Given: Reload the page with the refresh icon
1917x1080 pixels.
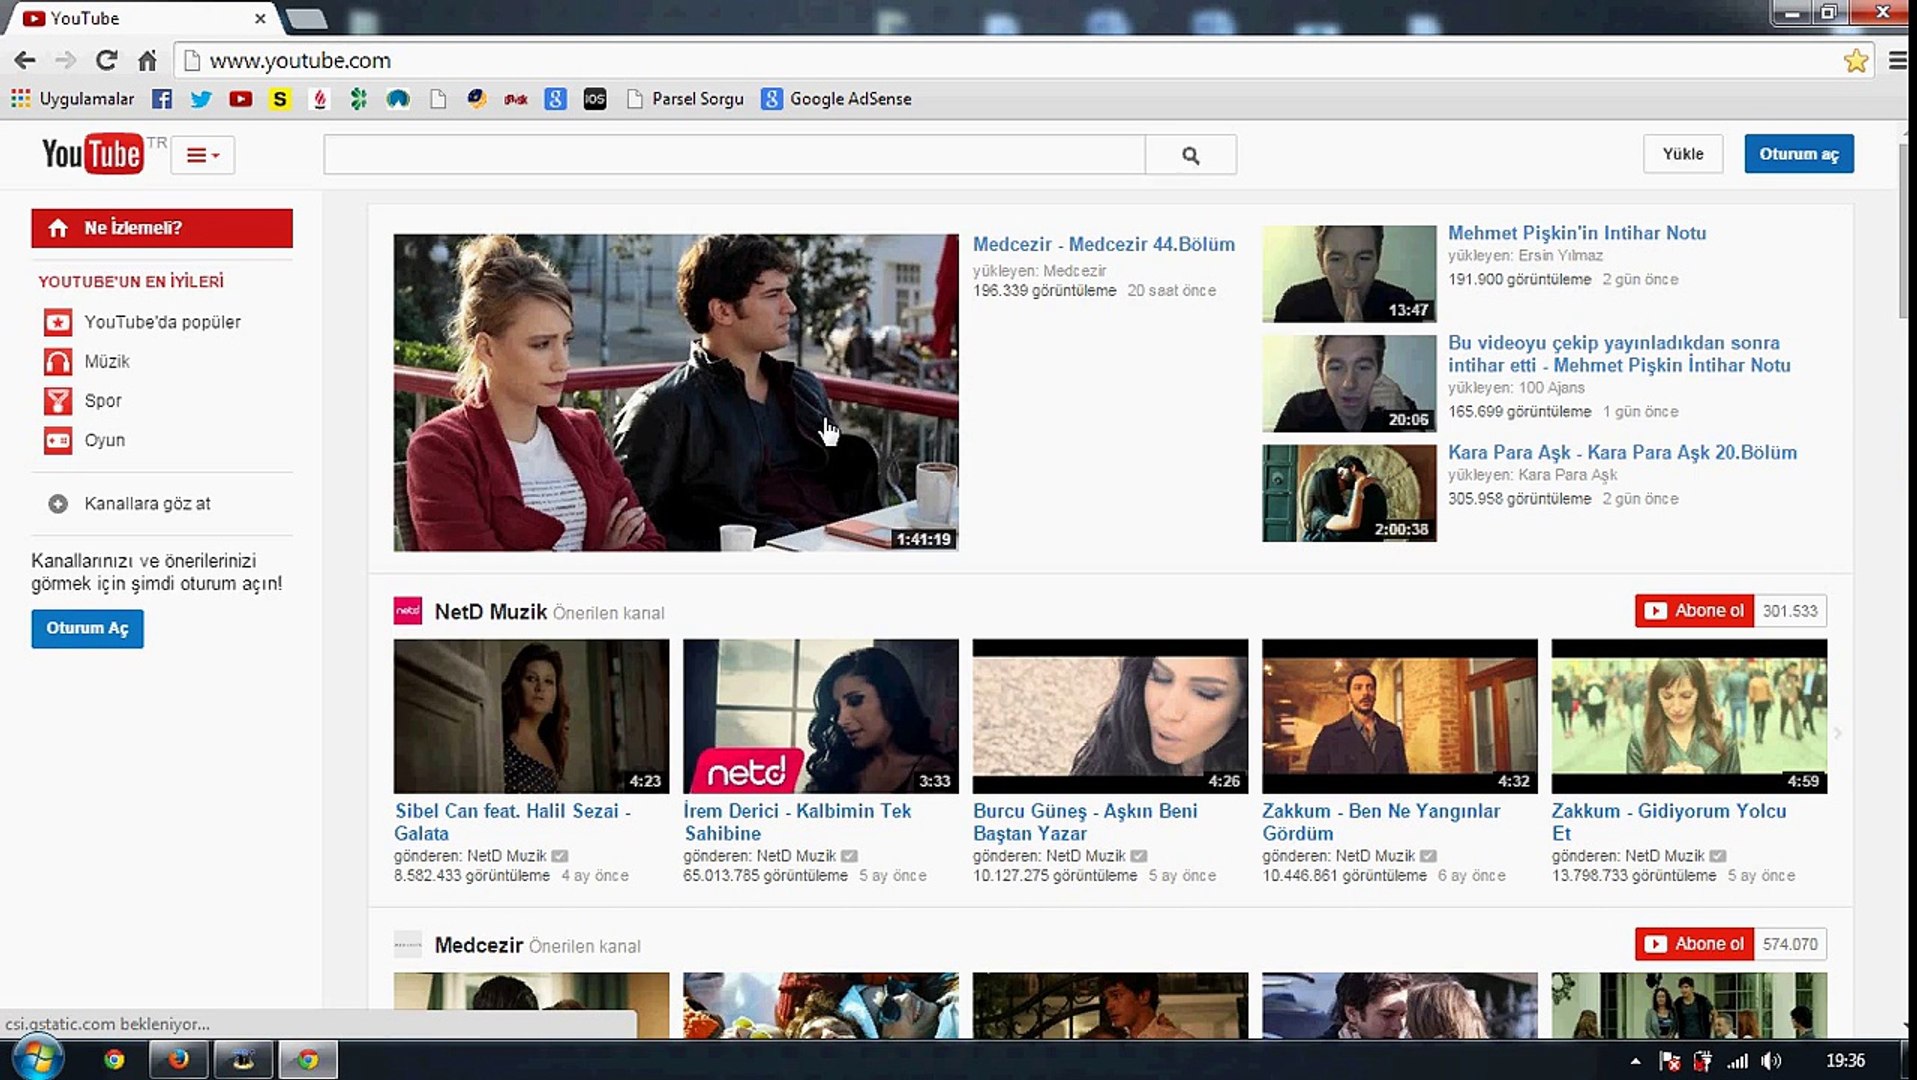Looking at the screenshot, I should pyautogui.click(x=106, y=60).
